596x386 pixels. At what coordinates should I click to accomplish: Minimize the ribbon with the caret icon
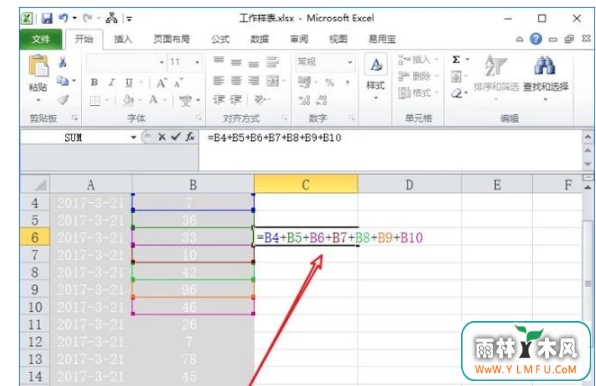pyautogui.click(x=519, y=39)
